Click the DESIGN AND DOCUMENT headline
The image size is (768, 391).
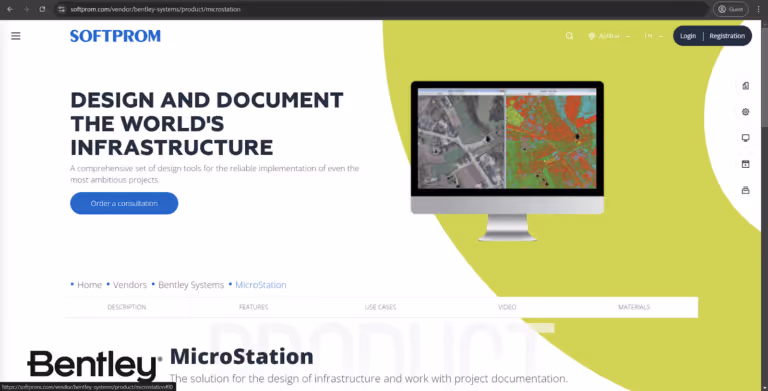coord(207,123)
